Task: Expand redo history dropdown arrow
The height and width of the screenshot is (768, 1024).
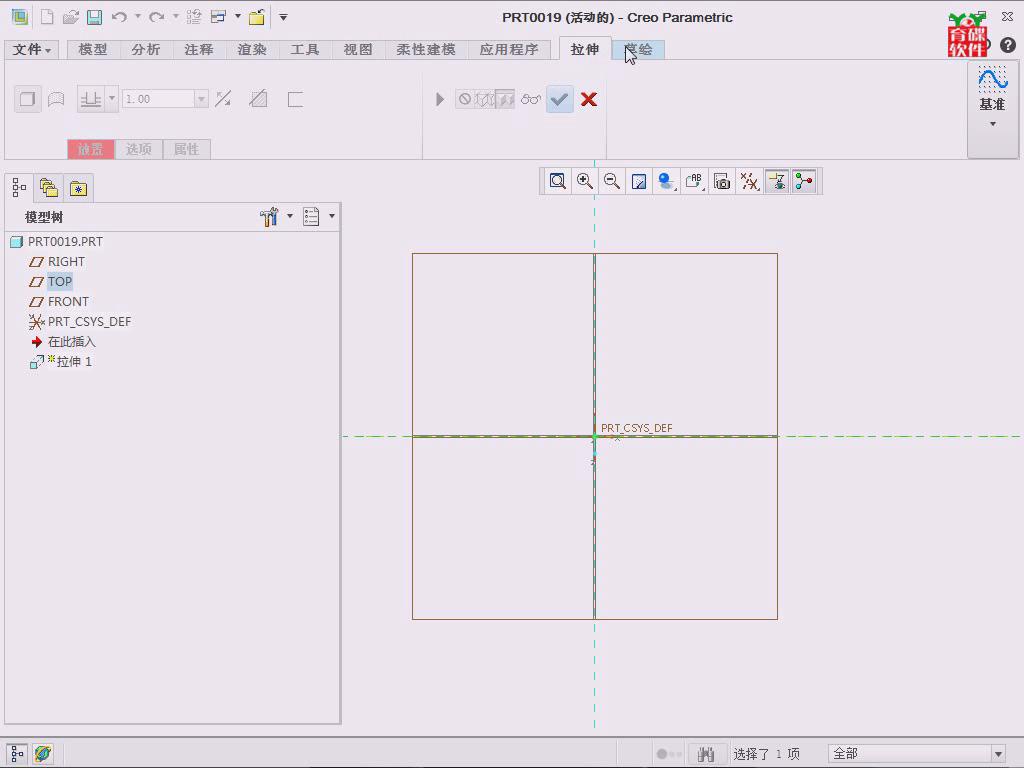Action: pos(176,17)
